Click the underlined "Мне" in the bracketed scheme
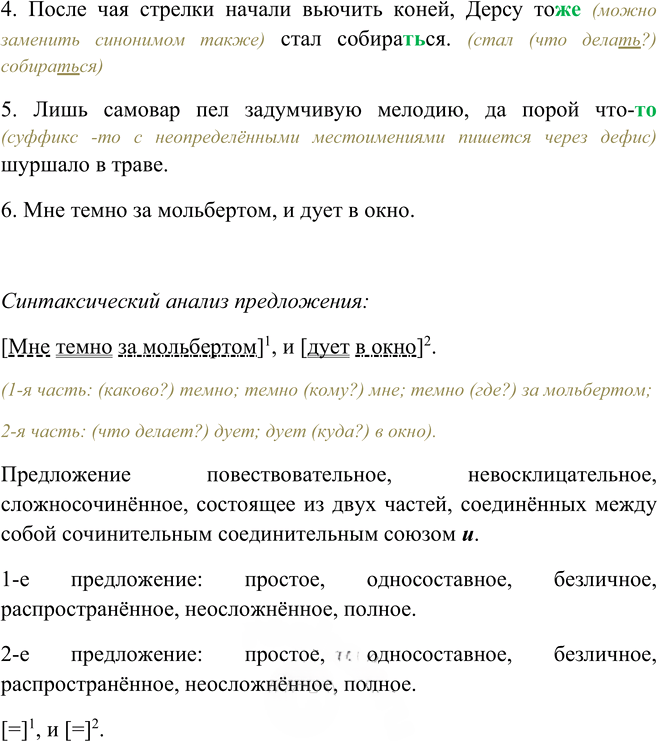Image resolution: width=657 pixels, height=741 pixels. (29, 347)
